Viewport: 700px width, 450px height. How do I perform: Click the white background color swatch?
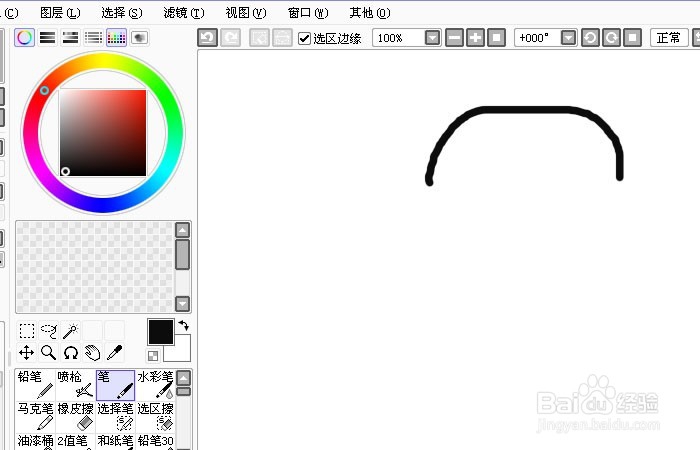pos(182,353)
